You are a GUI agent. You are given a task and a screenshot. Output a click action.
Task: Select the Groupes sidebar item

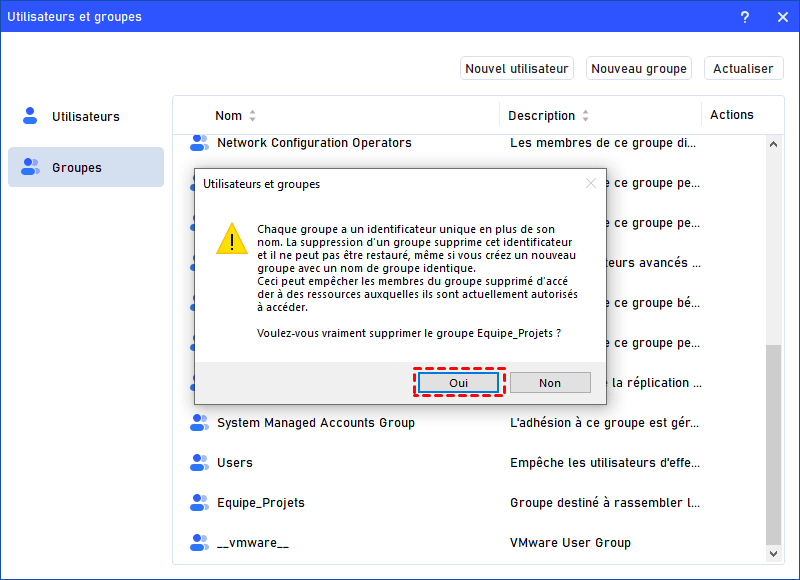tap(86, 167)
